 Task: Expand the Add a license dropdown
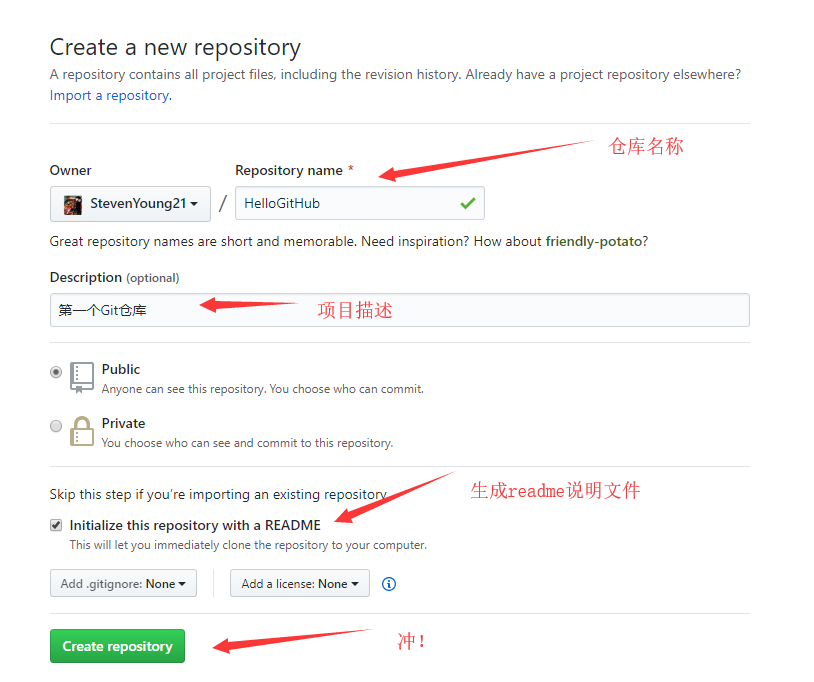point(300,583)
